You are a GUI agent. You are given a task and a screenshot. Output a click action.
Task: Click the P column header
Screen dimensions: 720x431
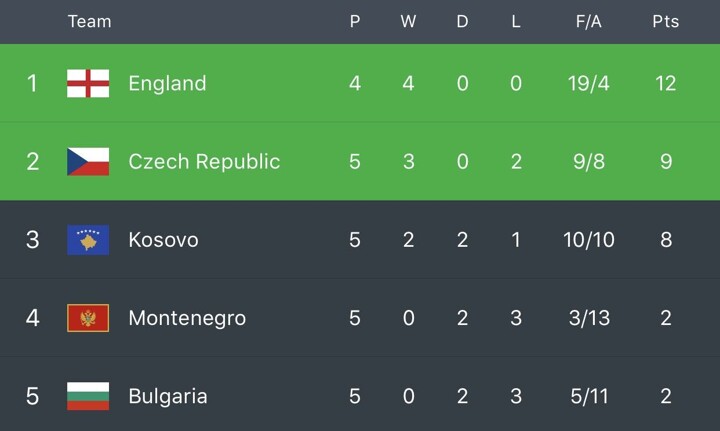(355, 21)
